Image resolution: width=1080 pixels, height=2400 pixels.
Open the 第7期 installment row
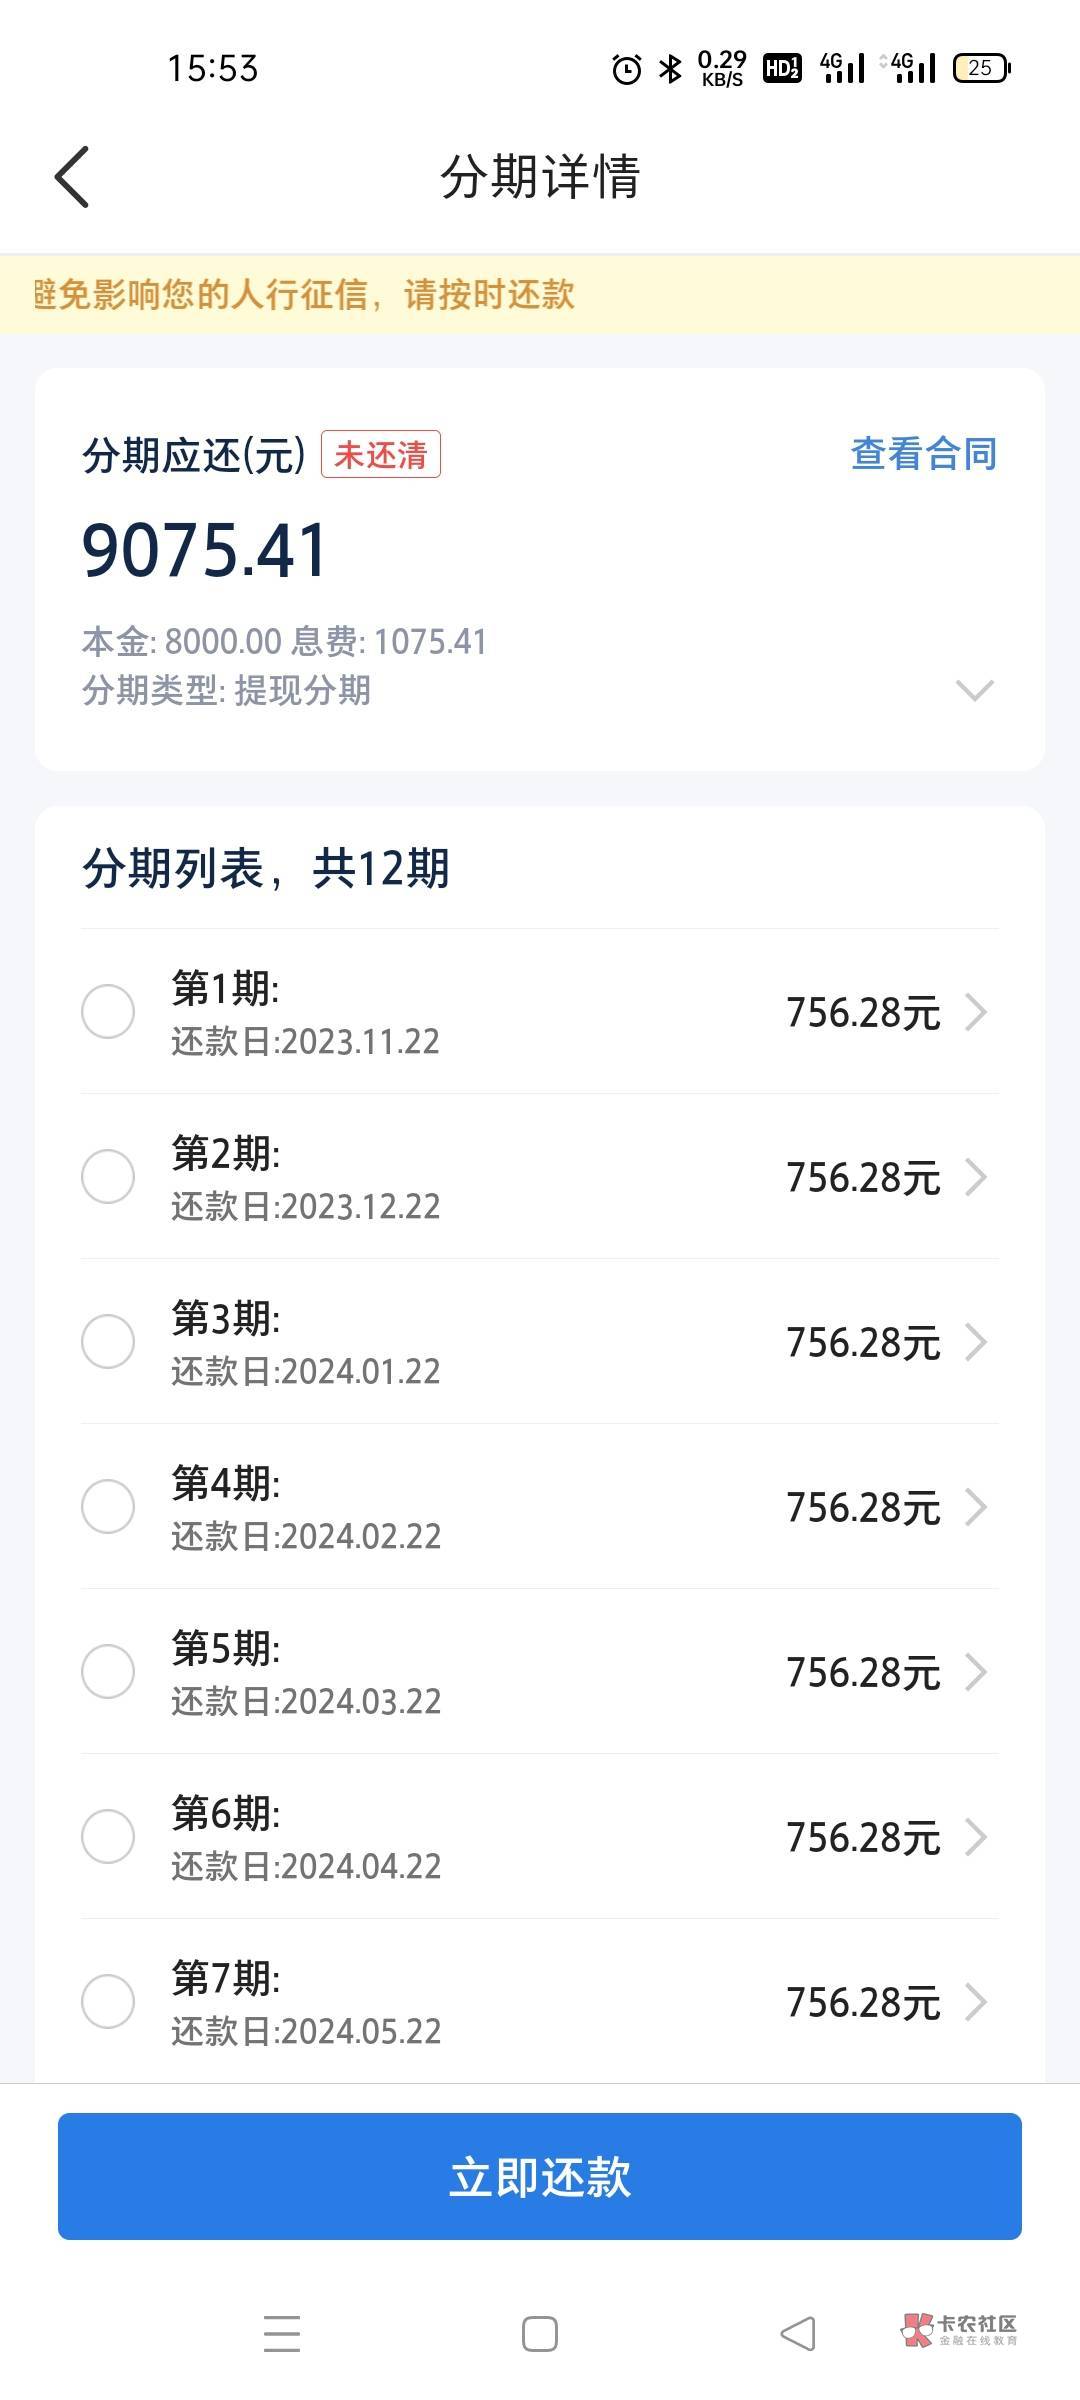tap(540, 2002)
